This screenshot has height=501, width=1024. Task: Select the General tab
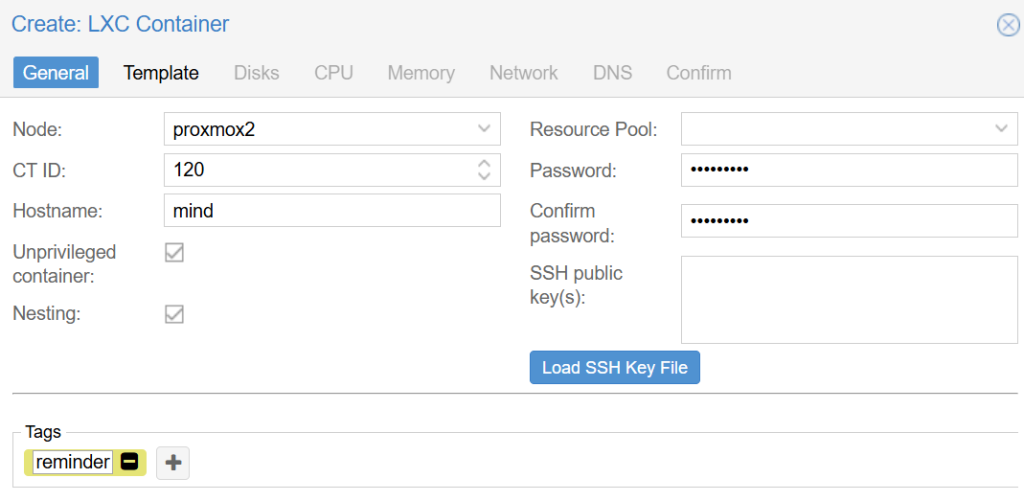coord(56,73)
